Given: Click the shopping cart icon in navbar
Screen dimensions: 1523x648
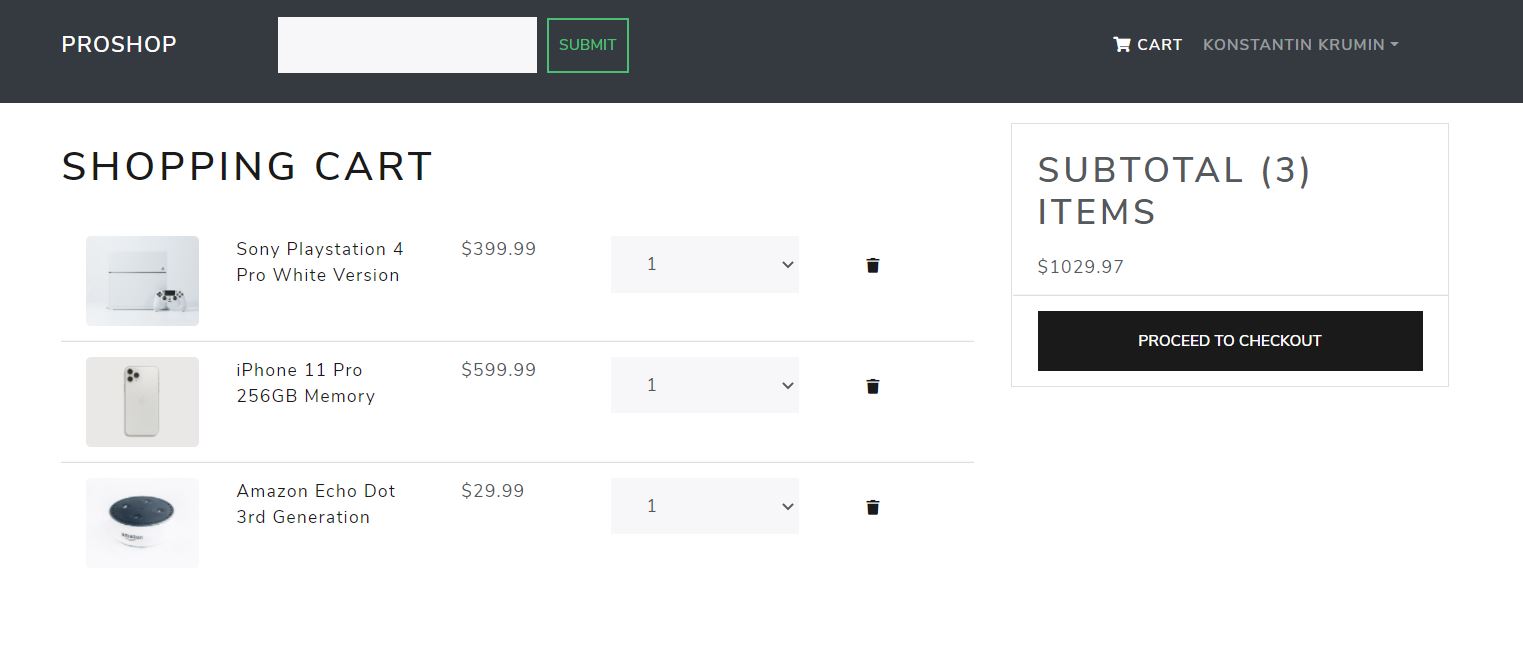Looking at the screenshot, I should point(1122,44).
